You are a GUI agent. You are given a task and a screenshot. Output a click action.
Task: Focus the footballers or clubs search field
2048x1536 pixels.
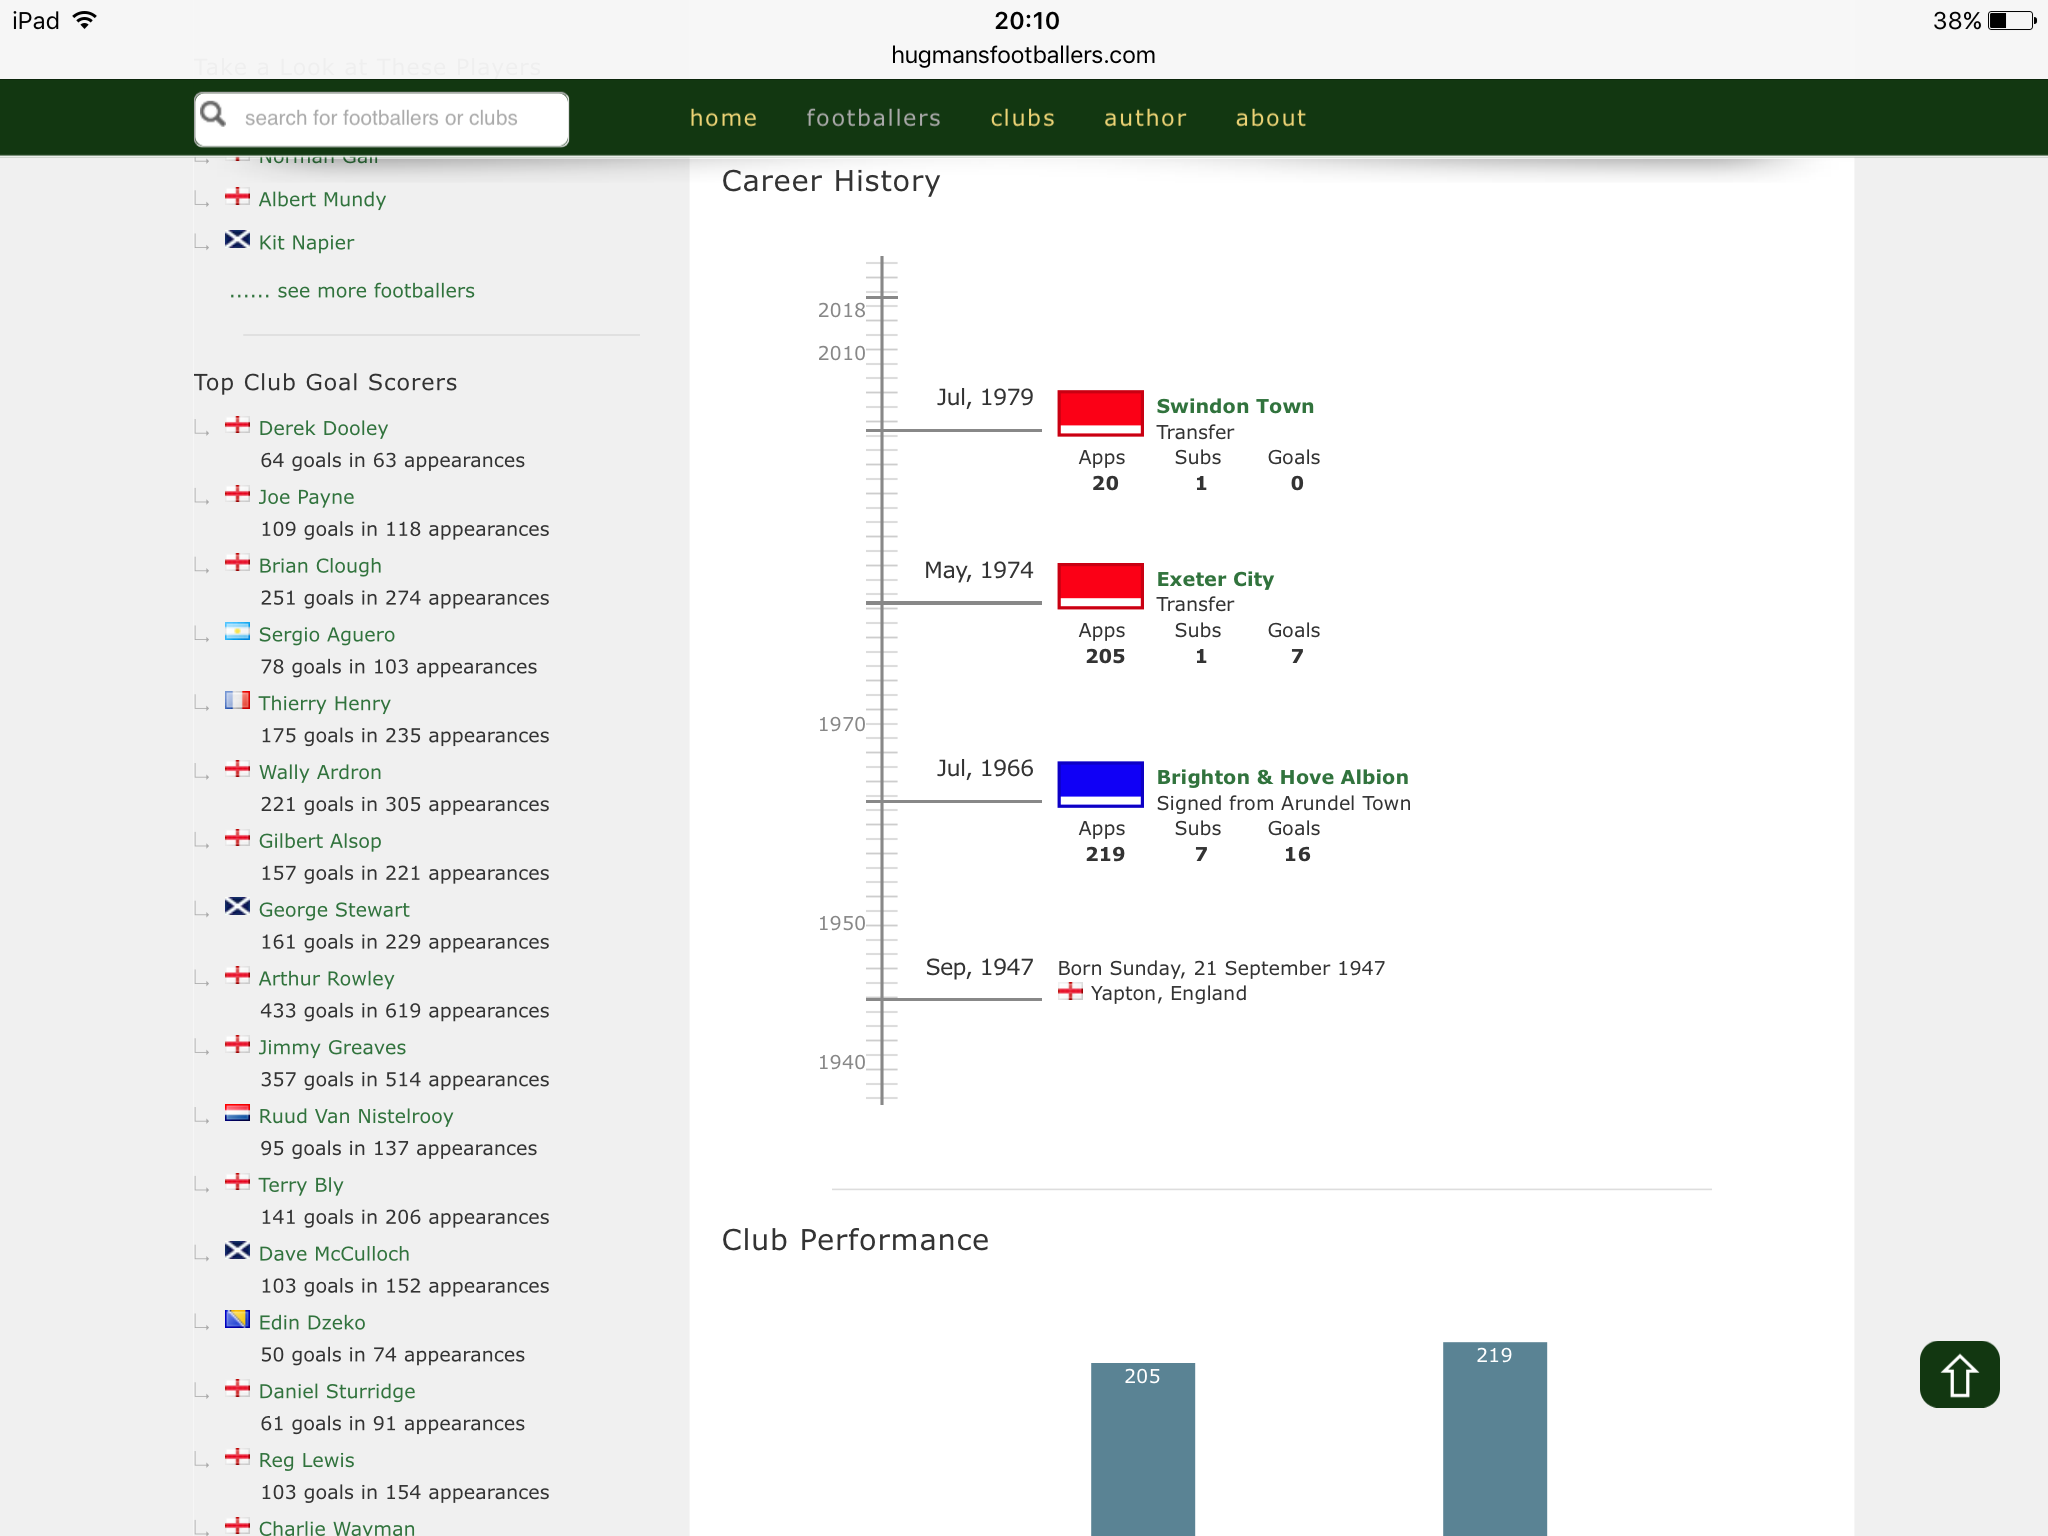click(x=382, y=119)
